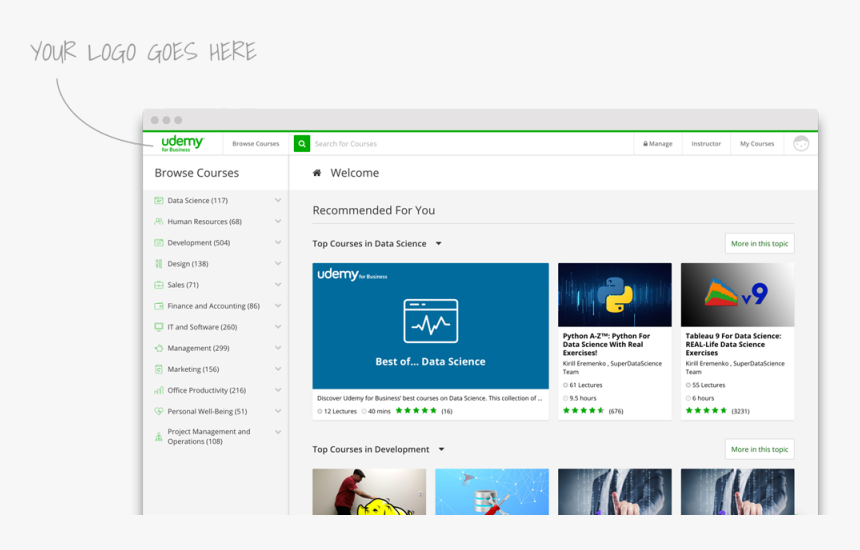The image size is (860, 550).
Task: Click the Sales category icon
Action: pos(159,285)
